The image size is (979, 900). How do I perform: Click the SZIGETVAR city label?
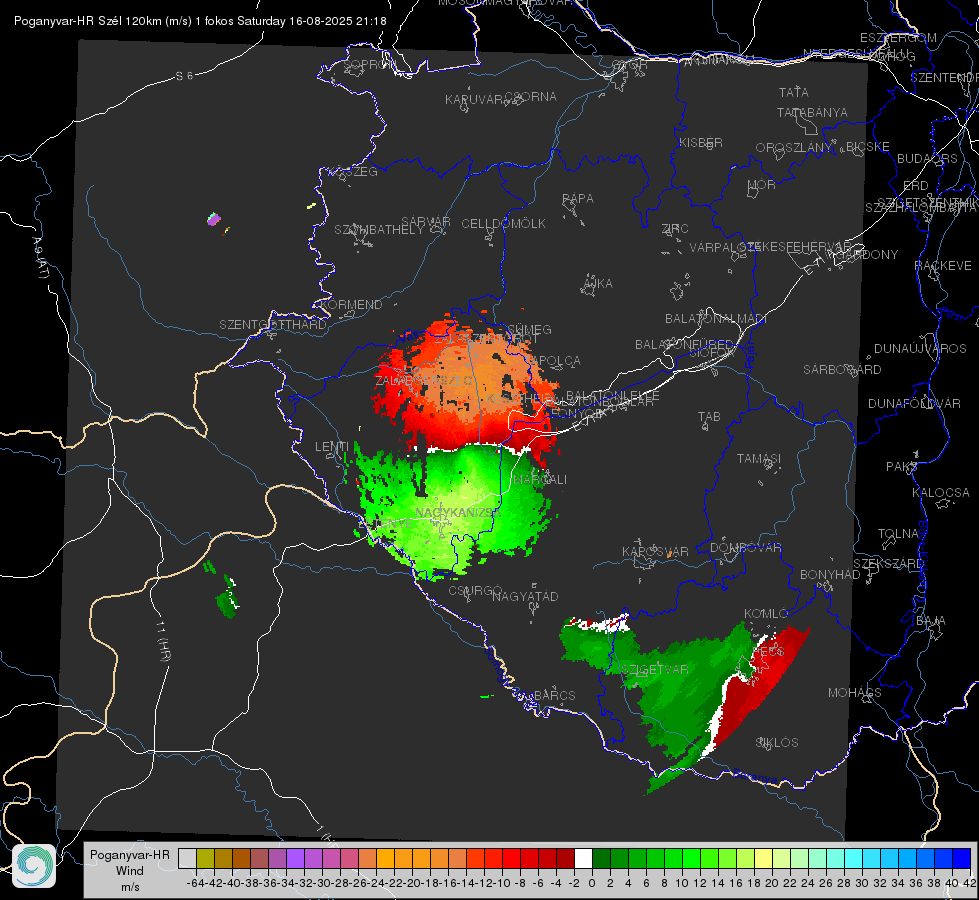point(654,669)
